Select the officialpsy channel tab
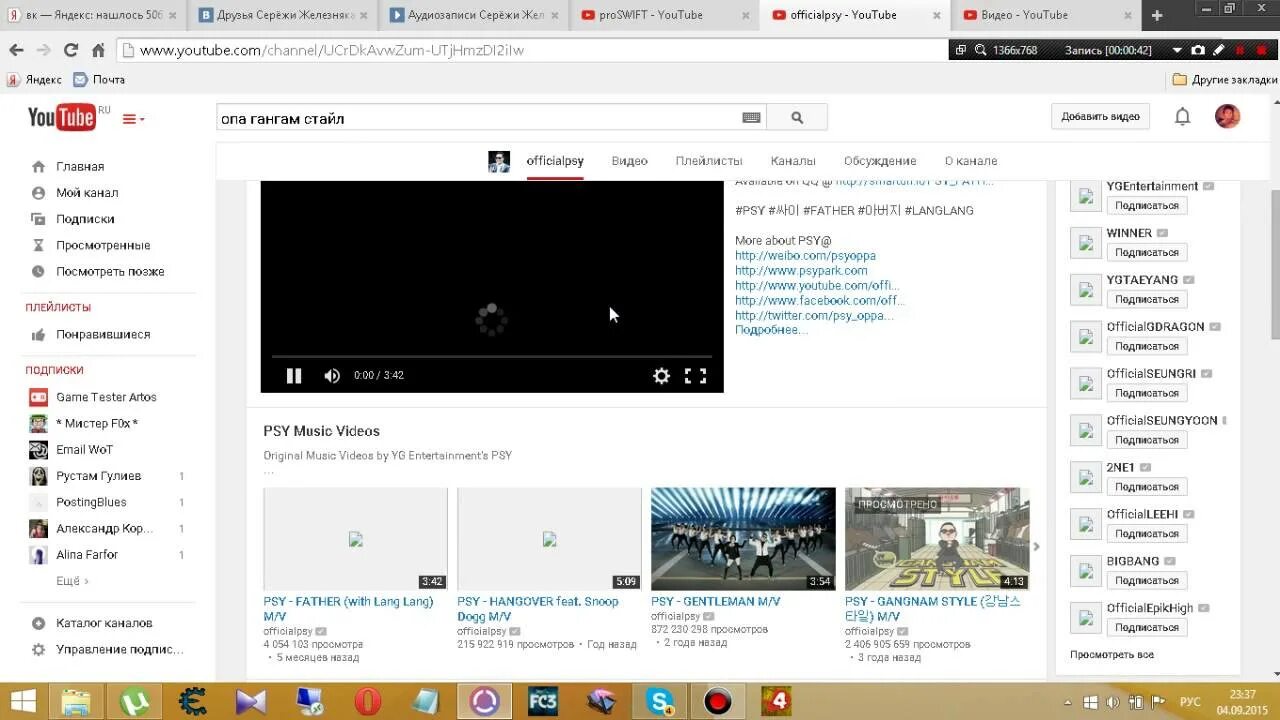Viewport: 1280px width, 720px height. (x=555, y=161)
